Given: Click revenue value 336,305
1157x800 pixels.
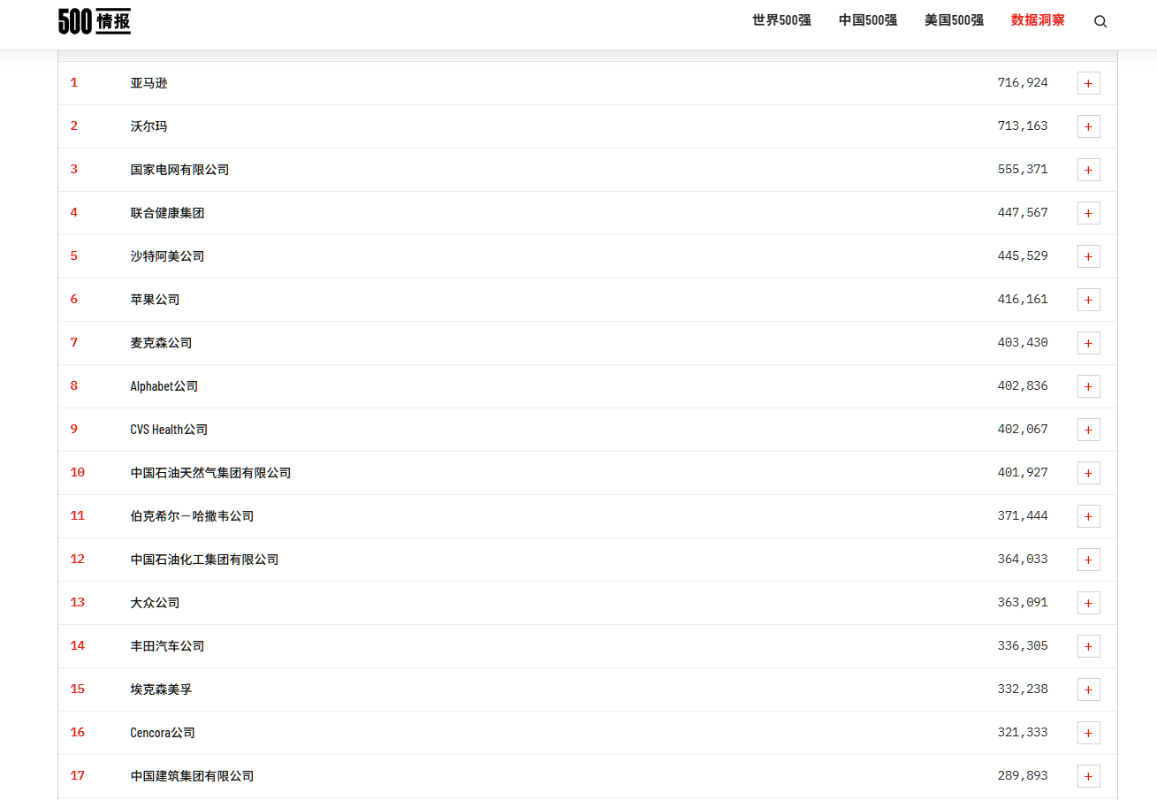Looking at the screenshot, I should click(x=1023, y=646).
